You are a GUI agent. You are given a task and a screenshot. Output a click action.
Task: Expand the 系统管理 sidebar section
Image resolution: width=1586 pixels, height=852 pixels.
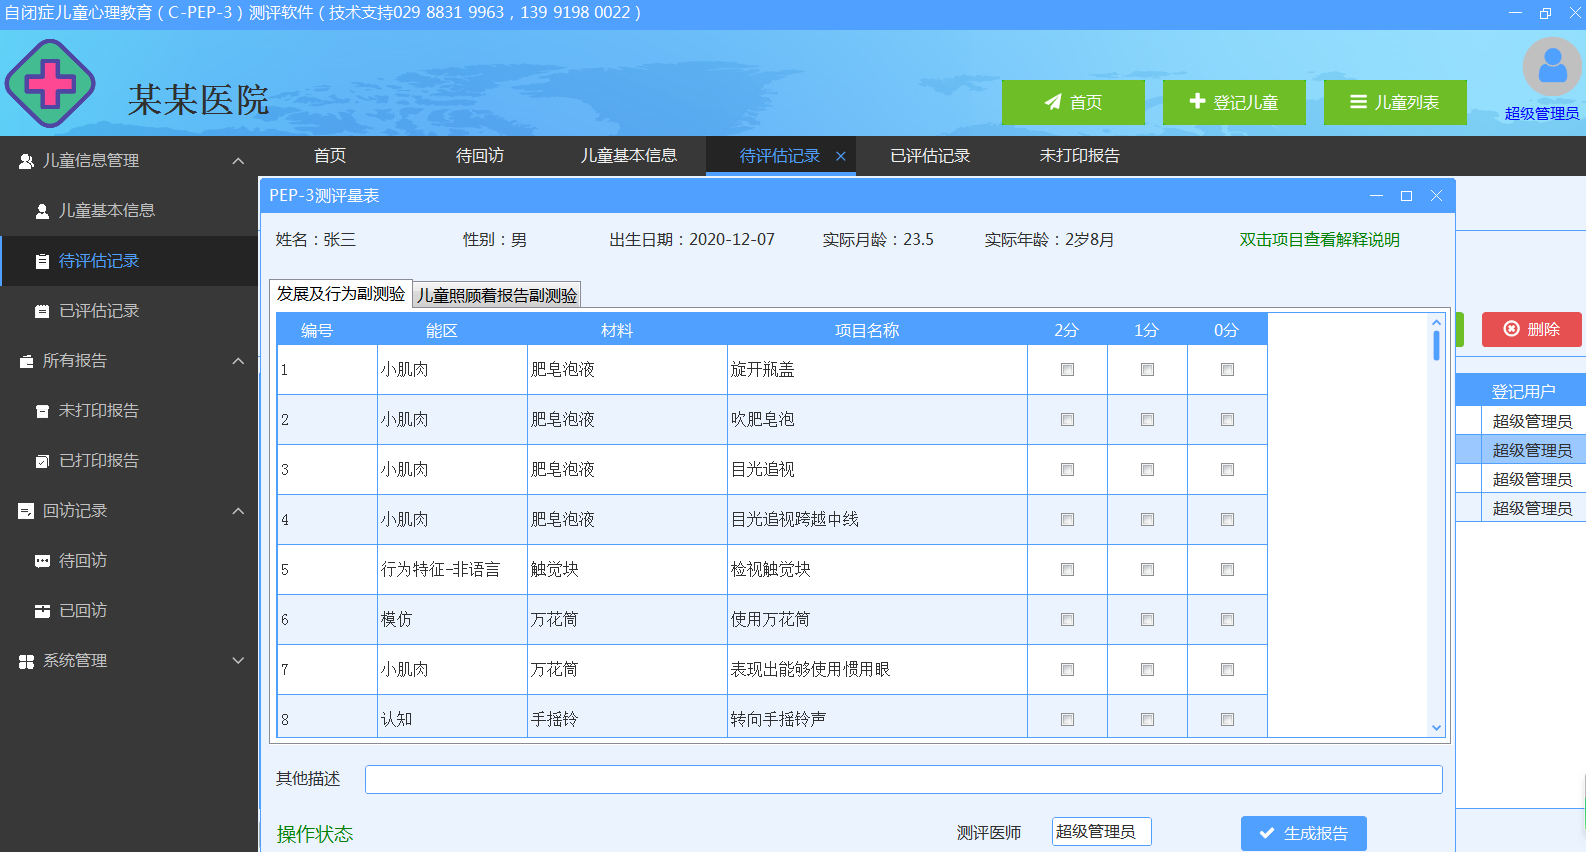(238, 661)
